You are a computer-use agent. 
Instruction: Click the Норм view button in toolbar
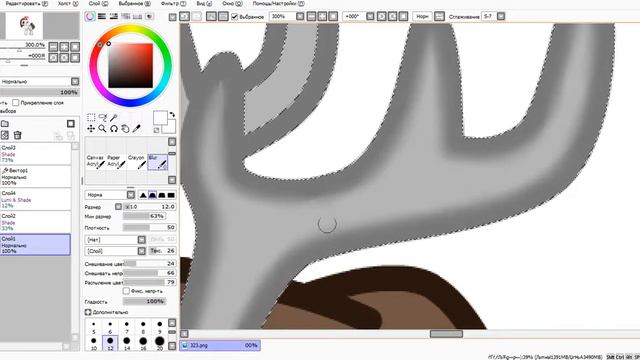[422, 16]
